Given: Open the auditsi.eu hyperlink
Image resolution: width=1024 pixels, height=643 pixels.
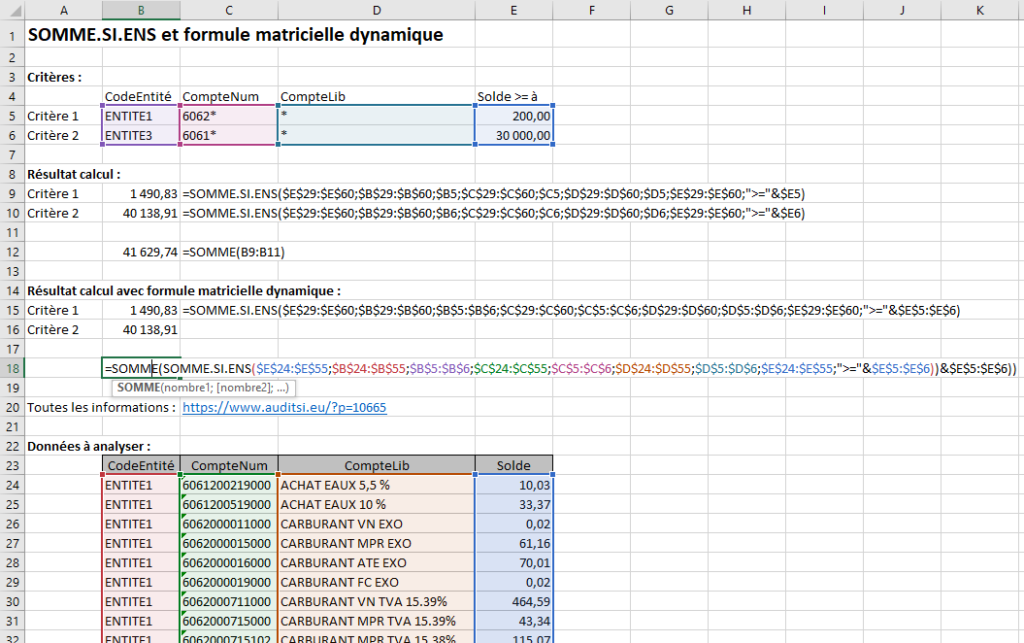Looking at the screenshot, I should (x=284, y=408).
